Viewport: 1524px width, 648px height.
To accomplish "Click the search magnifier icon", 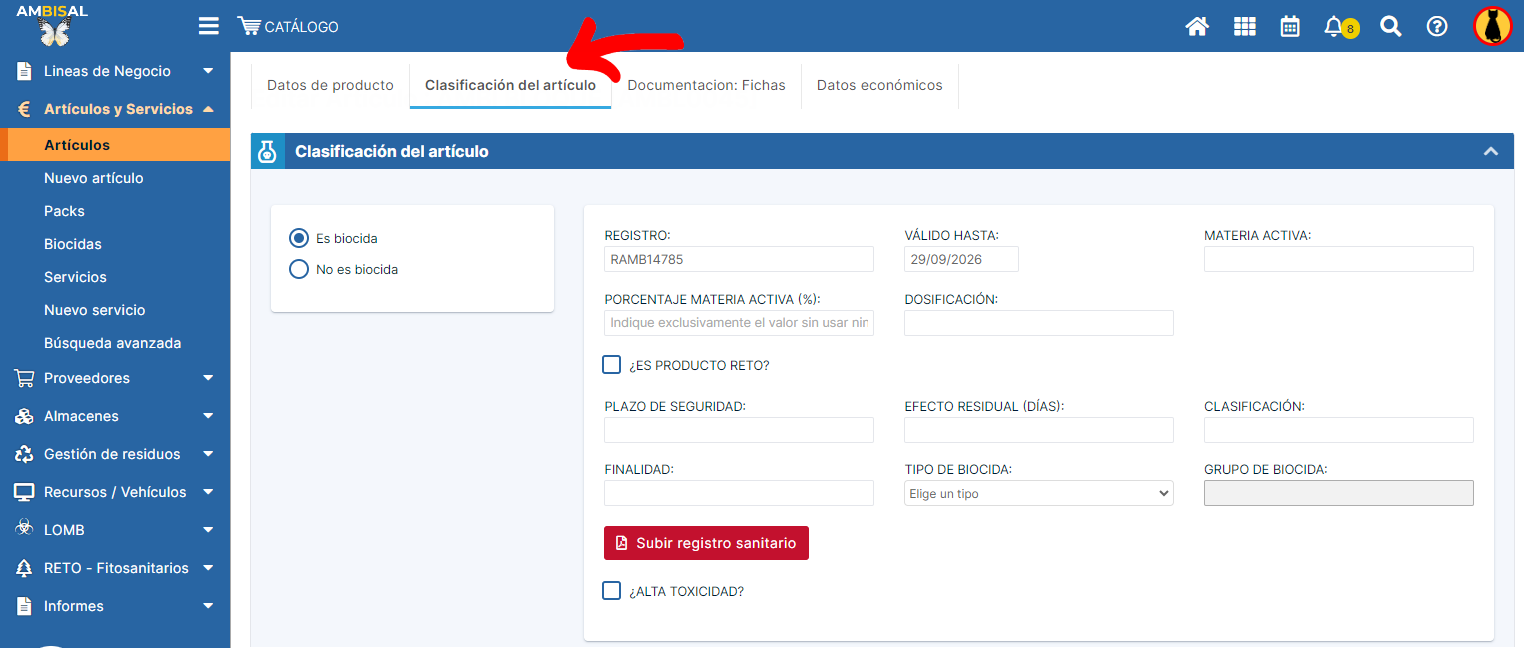I will (1390, 27).
